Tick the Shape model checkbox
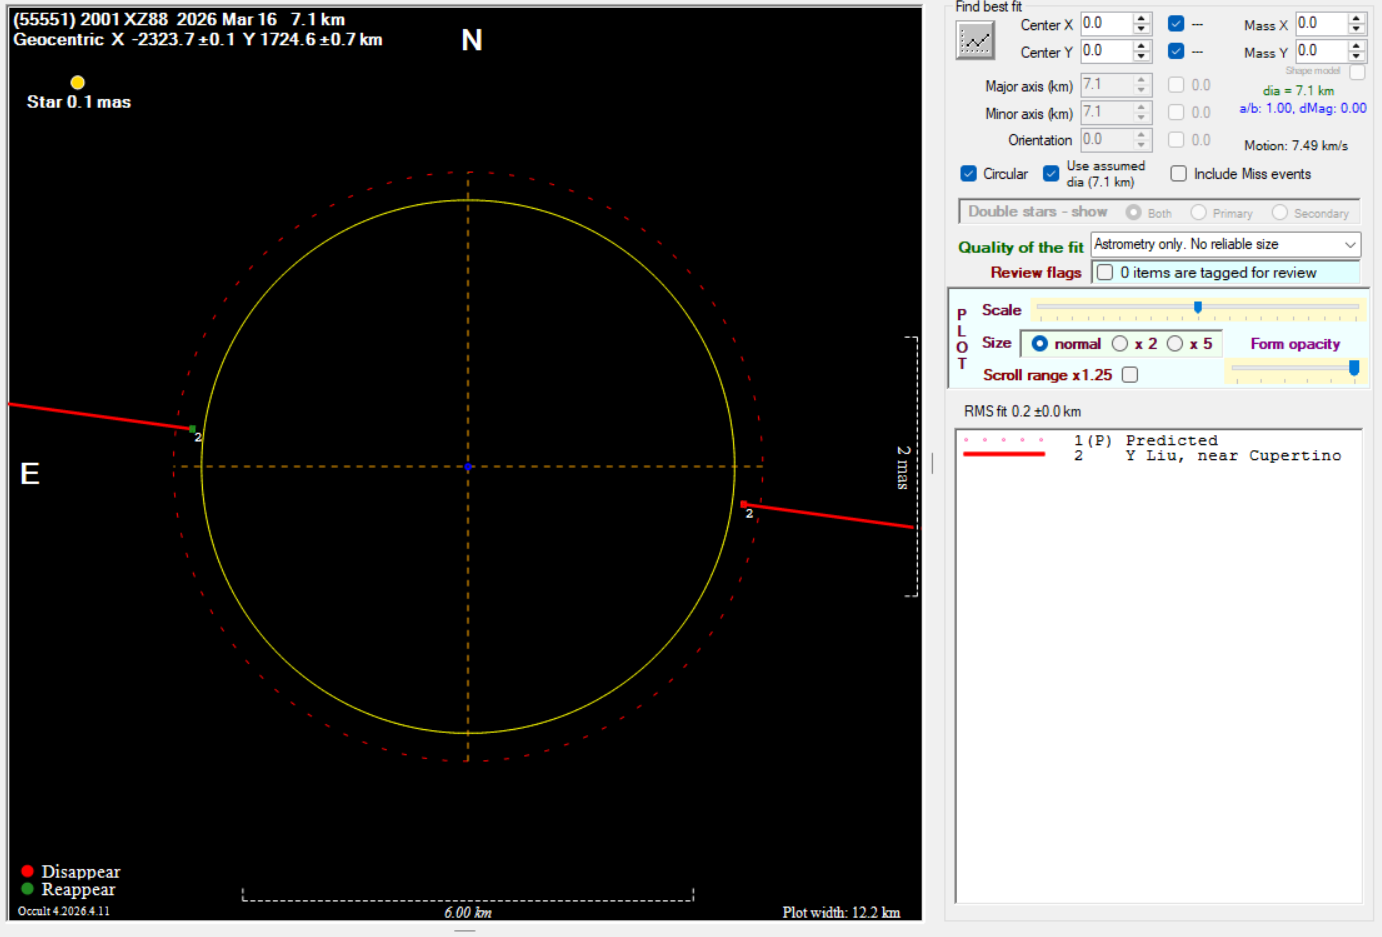1382x937 pixels. tap(1357, 72)
